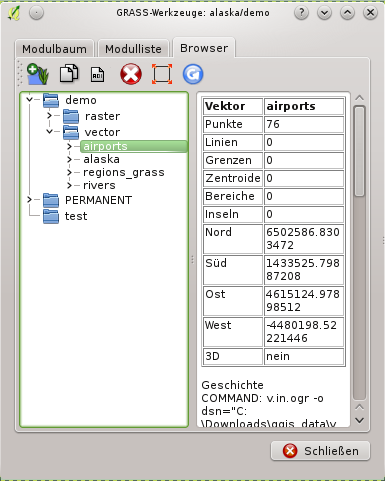The image size is (385, 481).
Task: Click the Zentroide label cell
Action: click(233, 178)
